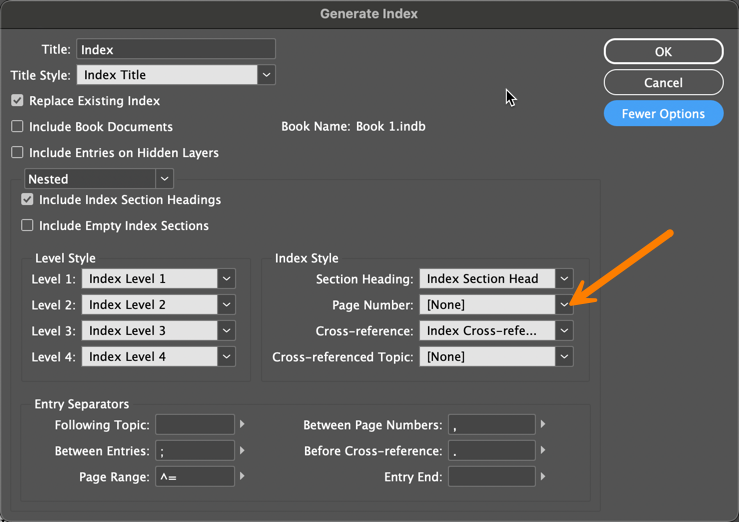This screenshot has height=522, width=739.
Task: Click OK to generate the index
Action: coord(663,52)
